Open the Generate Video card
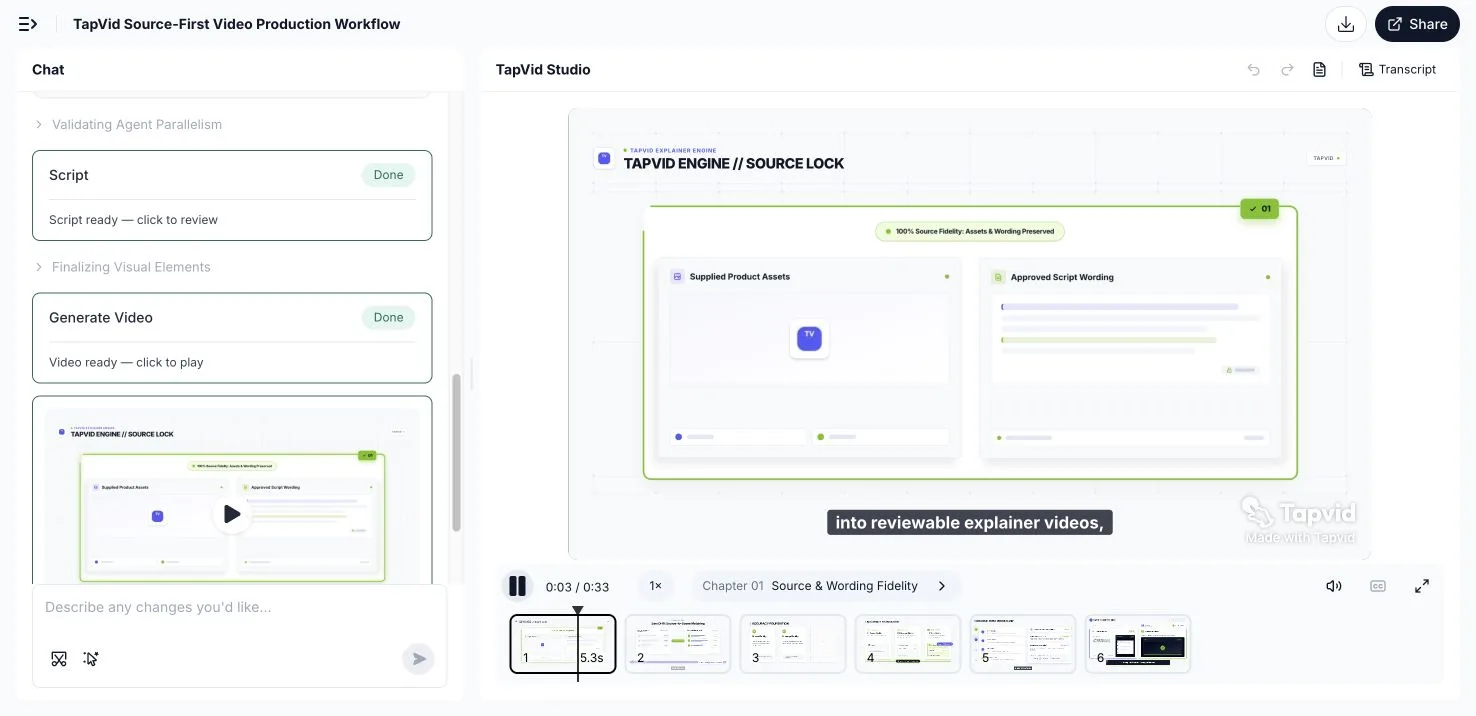 point(232,338)
